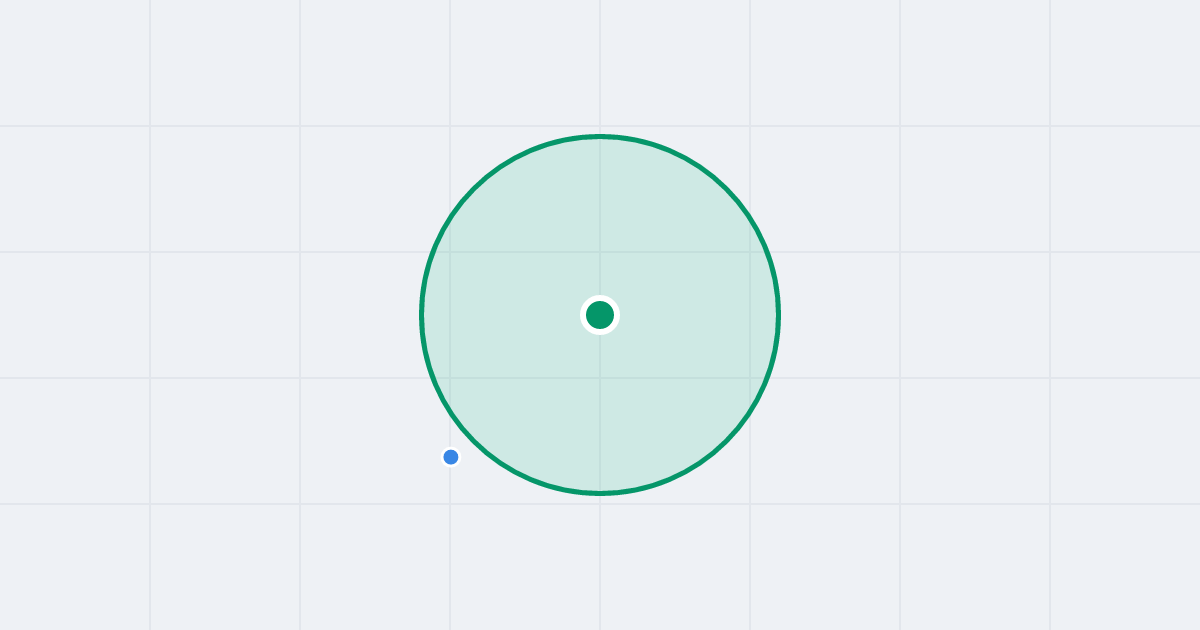Click the empty canvas in the bottom-right corner
The image size is (1200, 630).
(x=1125, y=570)
